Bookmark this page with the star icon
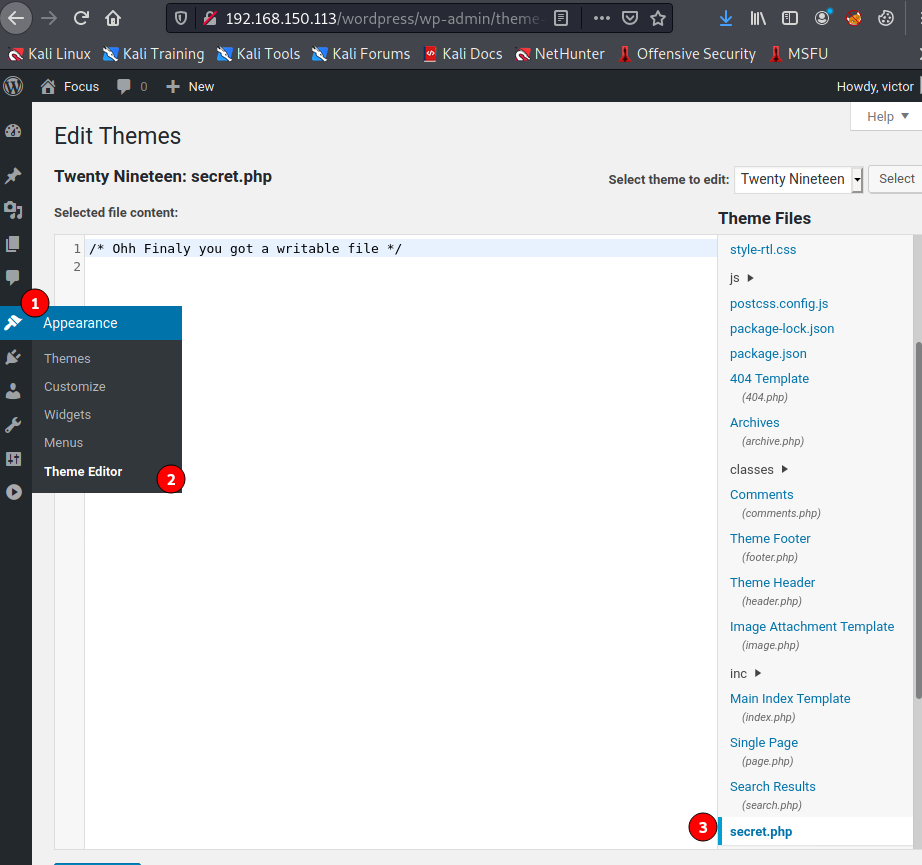922x865 pixels. click(x=657, y=18)
